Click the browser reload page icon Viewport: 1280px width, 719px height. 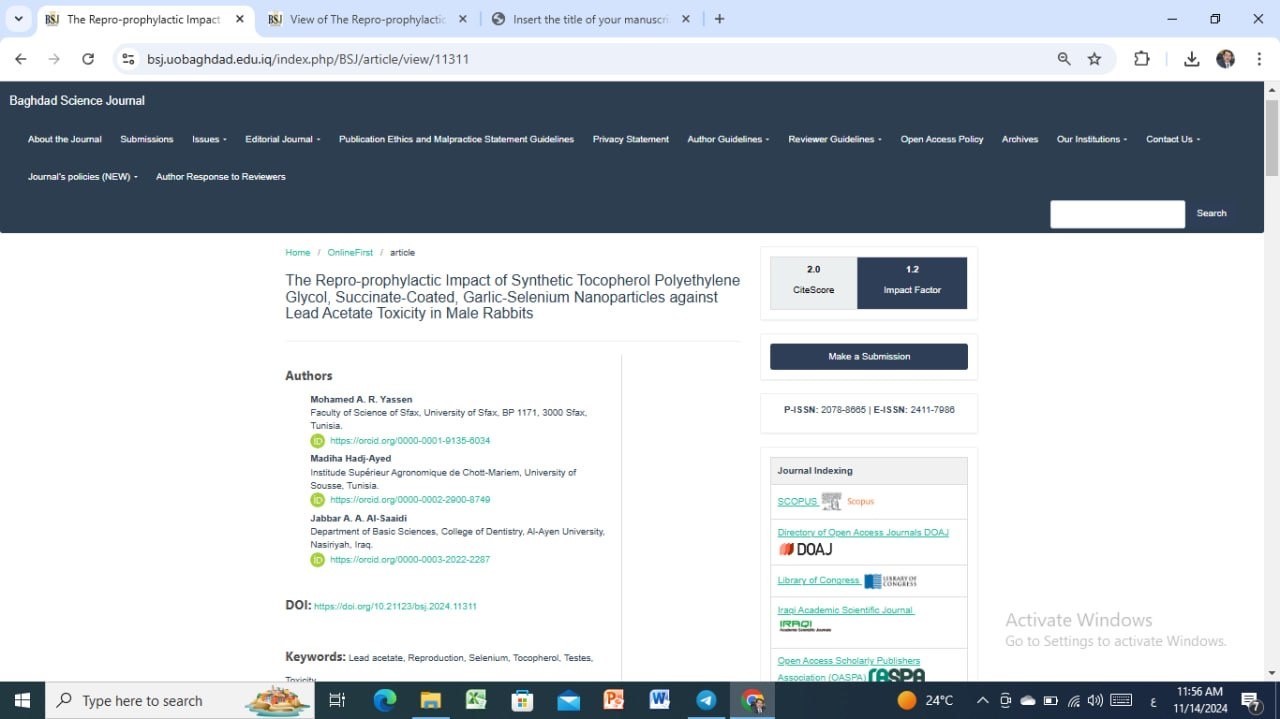pos(88,59)
